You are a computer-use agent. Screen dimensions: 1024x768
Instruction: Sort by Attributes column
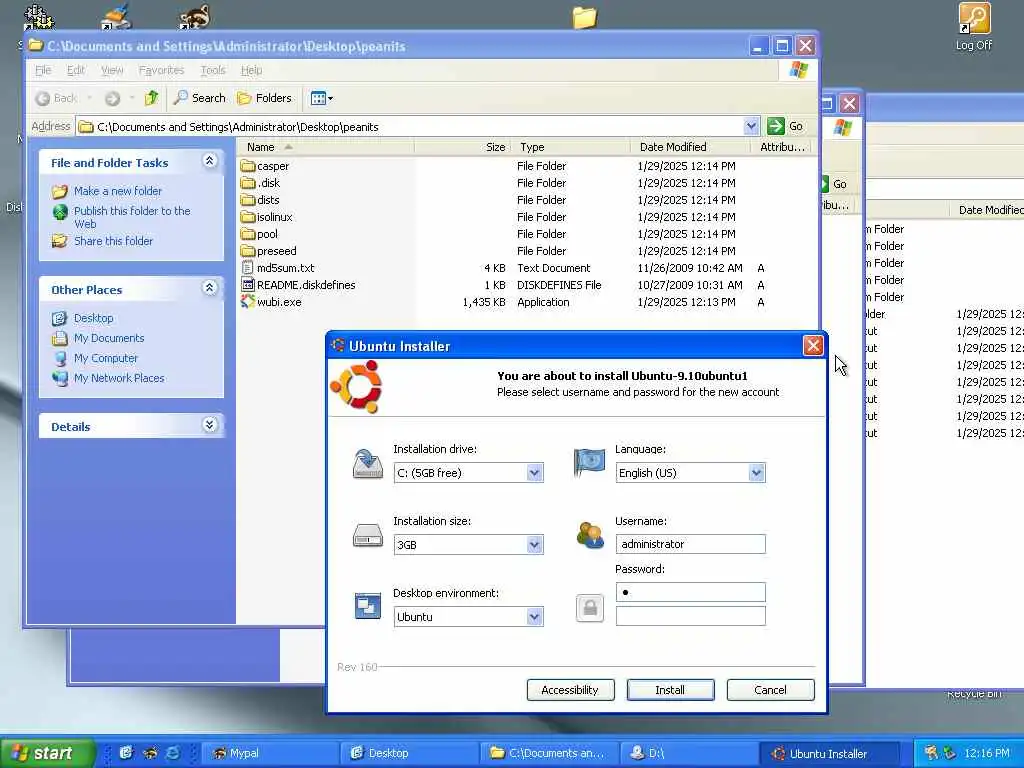[x=782, y=147]
